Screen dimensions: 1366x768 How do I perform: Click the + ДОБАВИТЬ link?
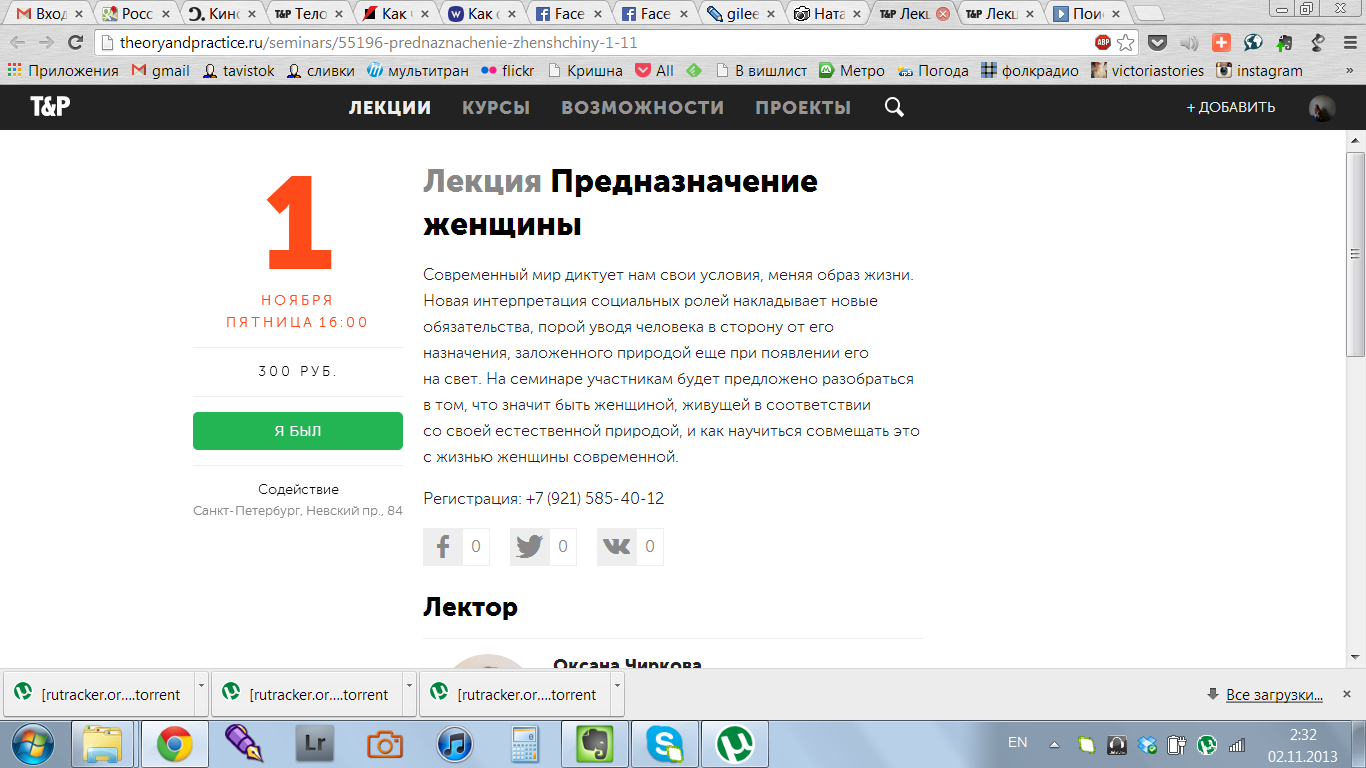(1230, 108)
